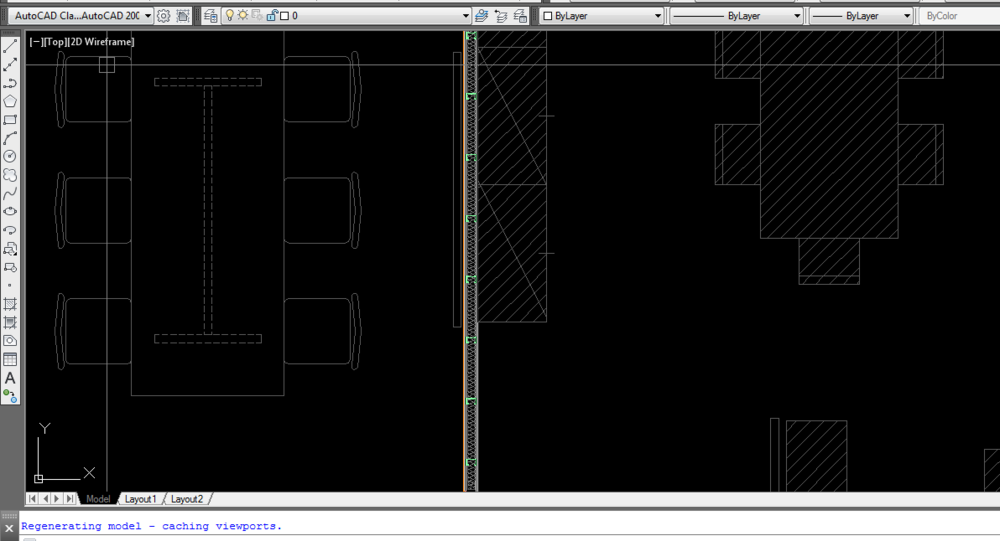Switch to the Layout2 tab

coord(187,499)
